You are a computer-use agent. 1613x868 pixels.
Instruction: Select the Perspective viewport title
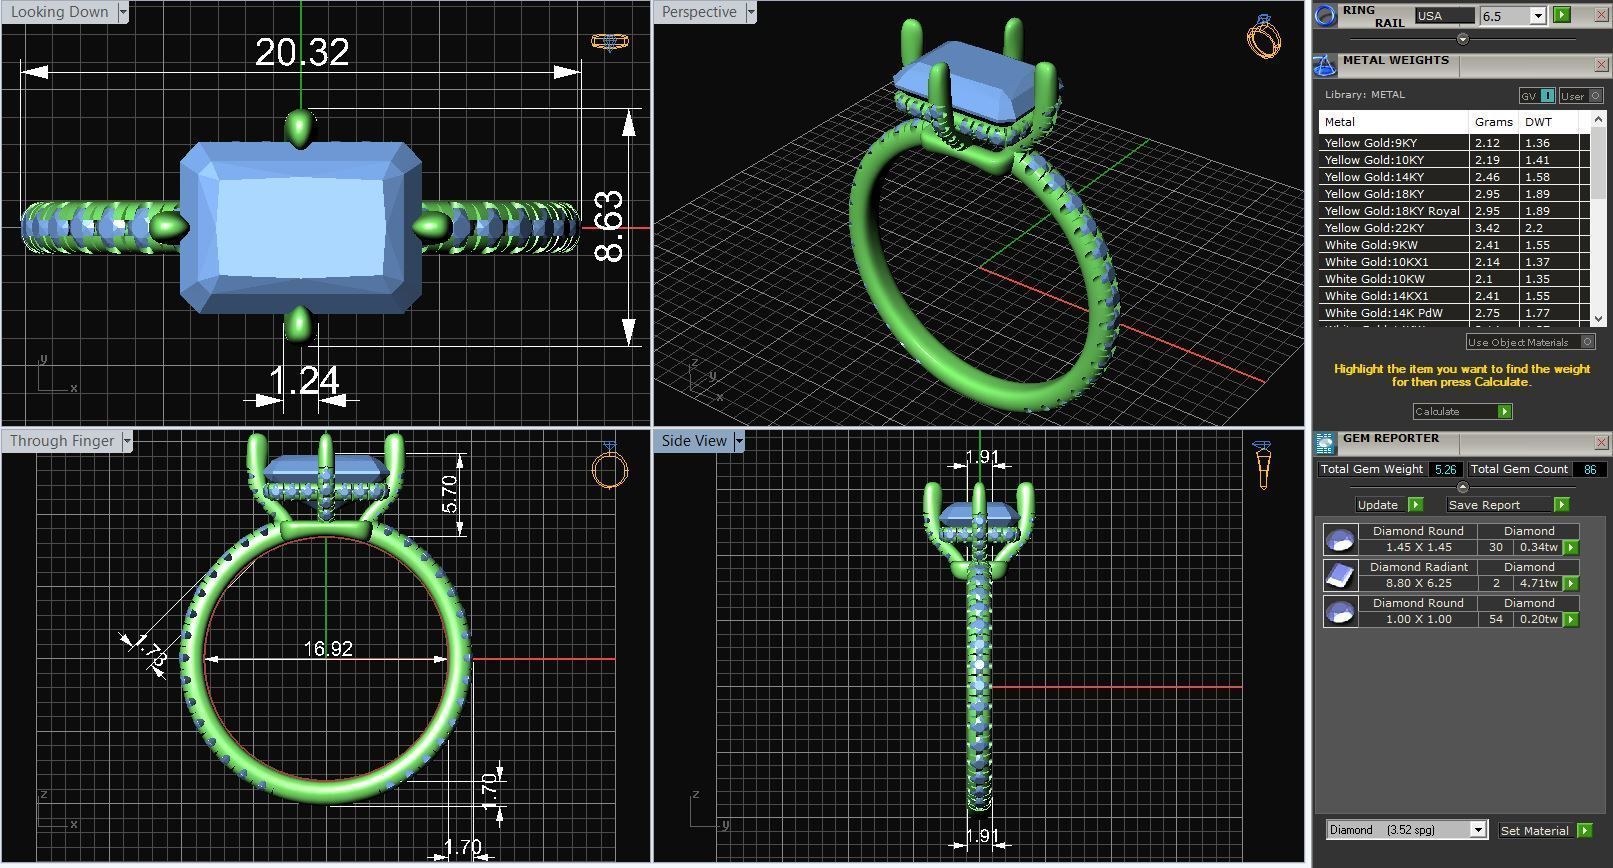click(x=700, y=12)
